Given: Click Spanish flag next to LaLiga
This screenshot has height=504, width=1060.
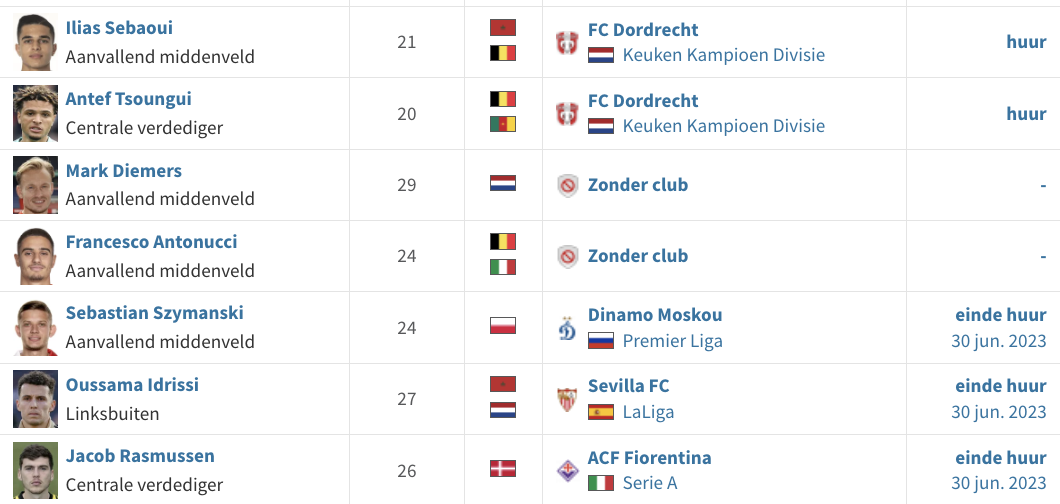Looking at the screenshot, I should click(601, 412).
